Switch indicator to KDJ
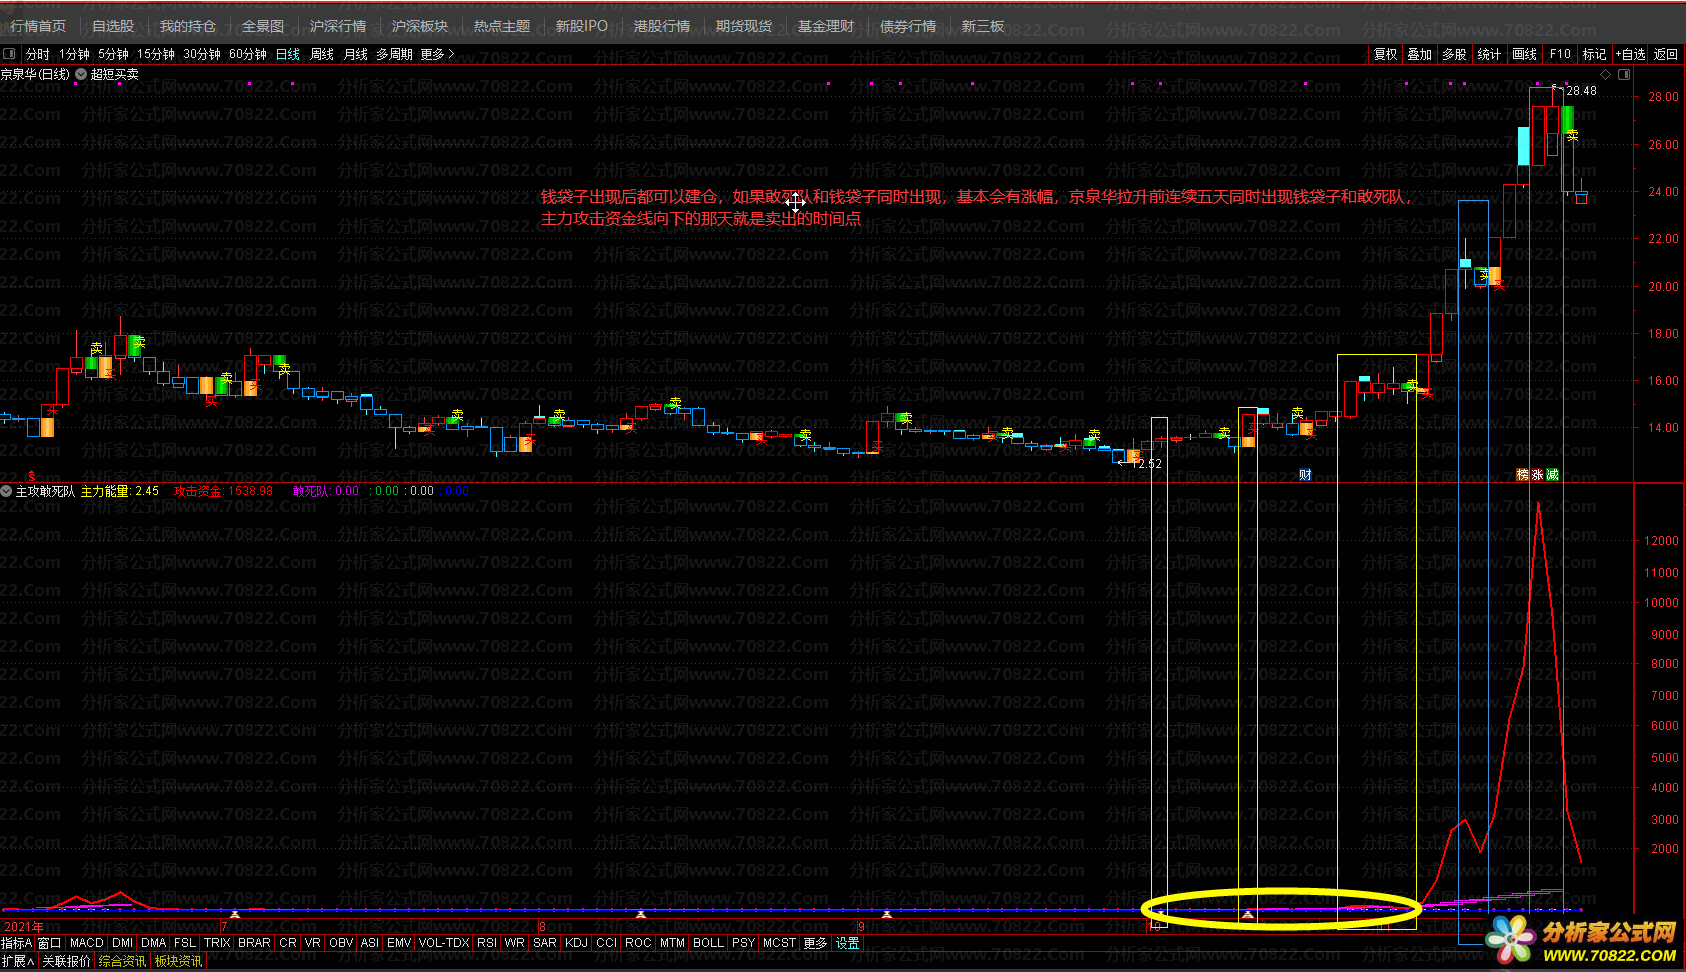The width and height of the screenshot is (1686, 972). 577,943
